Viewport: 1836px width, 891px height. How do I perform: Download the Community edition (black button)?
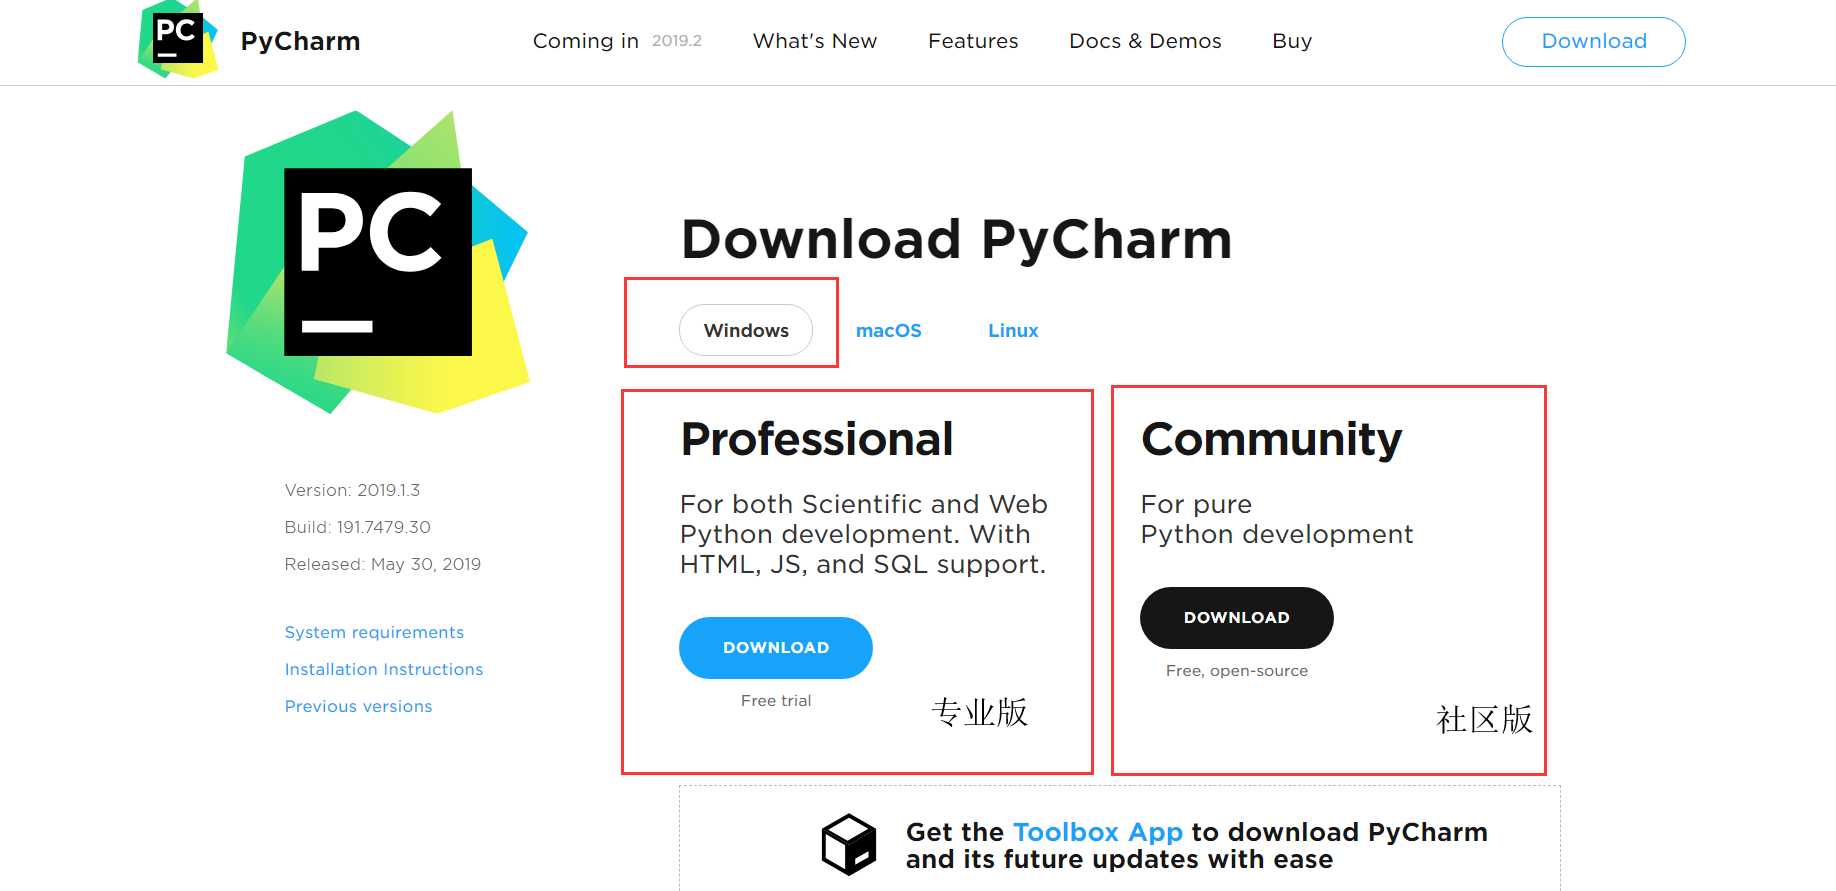[x=1237, y=618]
